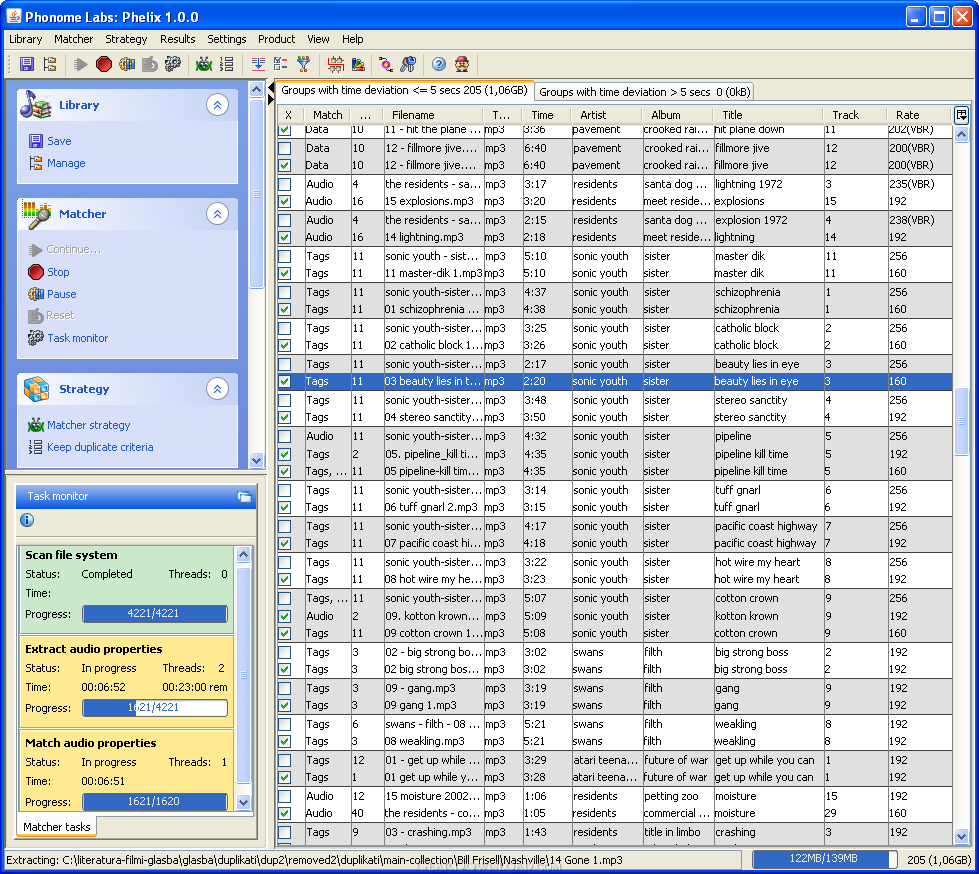The image size is (979, 874).
Task: Uncheck the box for 09. kotton krown row
Action: point(285,616)
